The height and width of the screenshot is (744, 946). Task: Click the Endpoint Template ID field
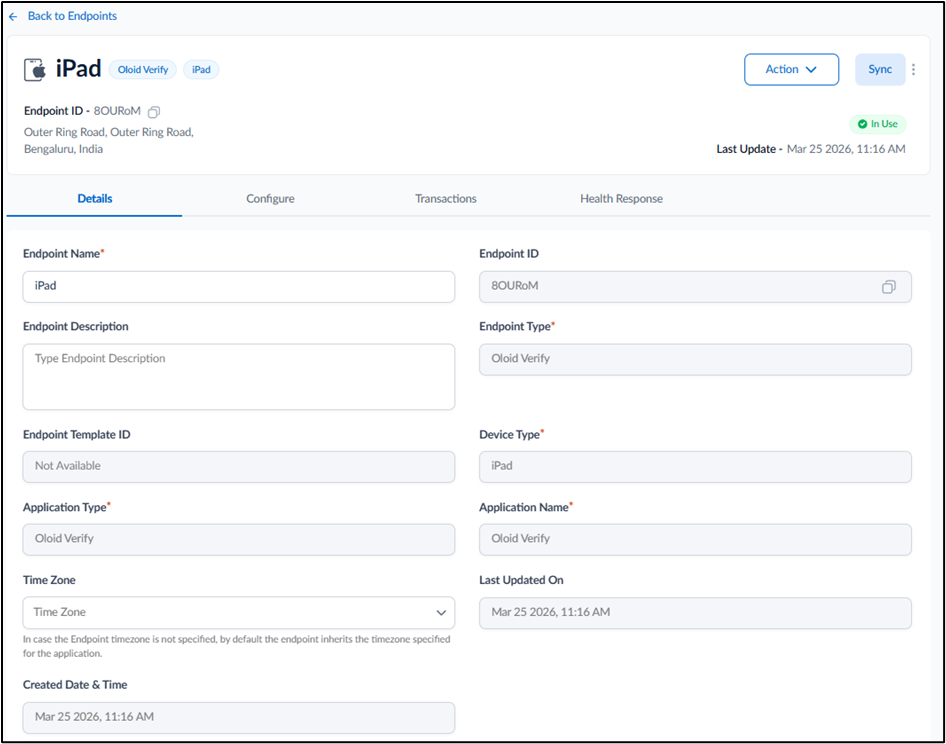(x=239, y=466)
